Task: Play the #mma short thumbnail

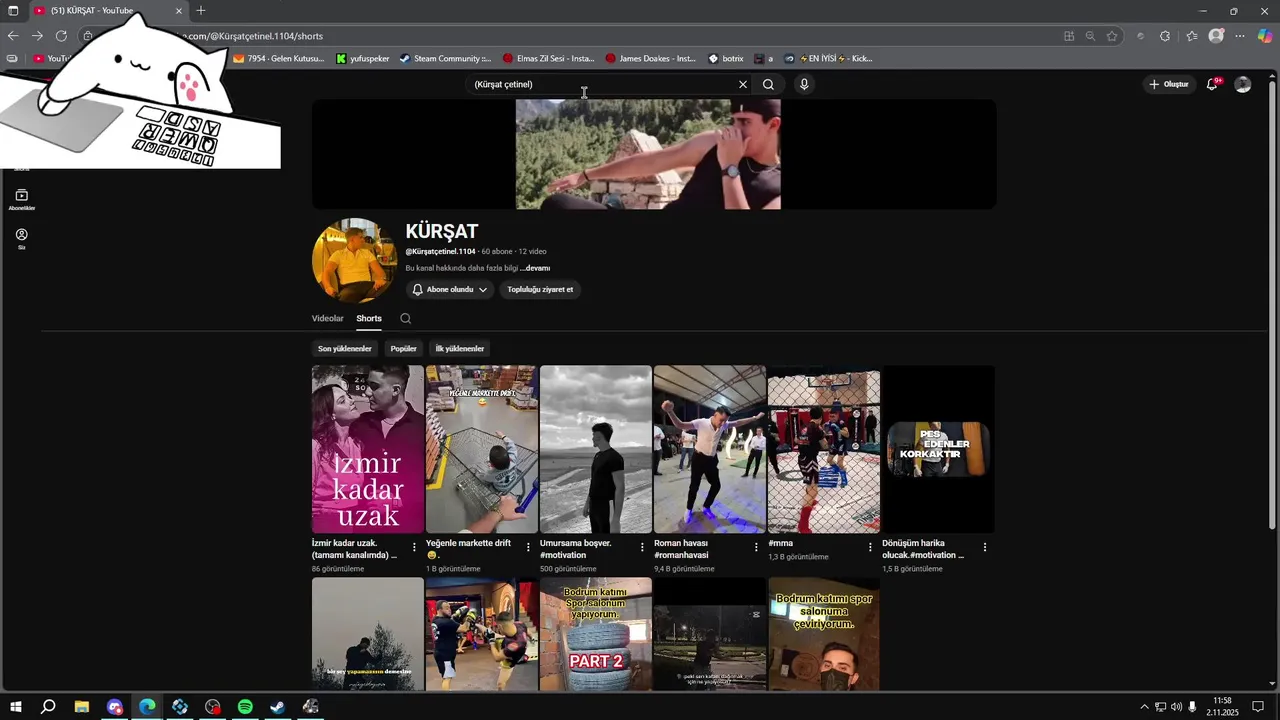Action: tap(824, 449)
